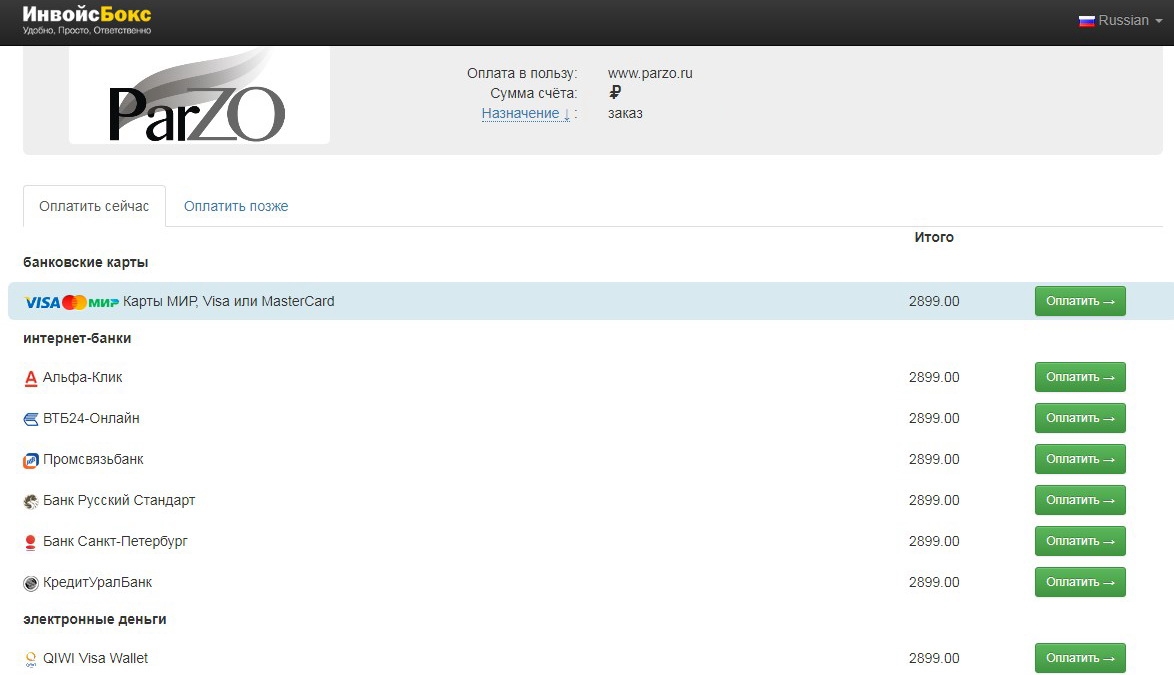Click the Банк Русский Стандарт icon
Image resolution: width=1174 pixels, height=675 pixels.
coord(31,501)
